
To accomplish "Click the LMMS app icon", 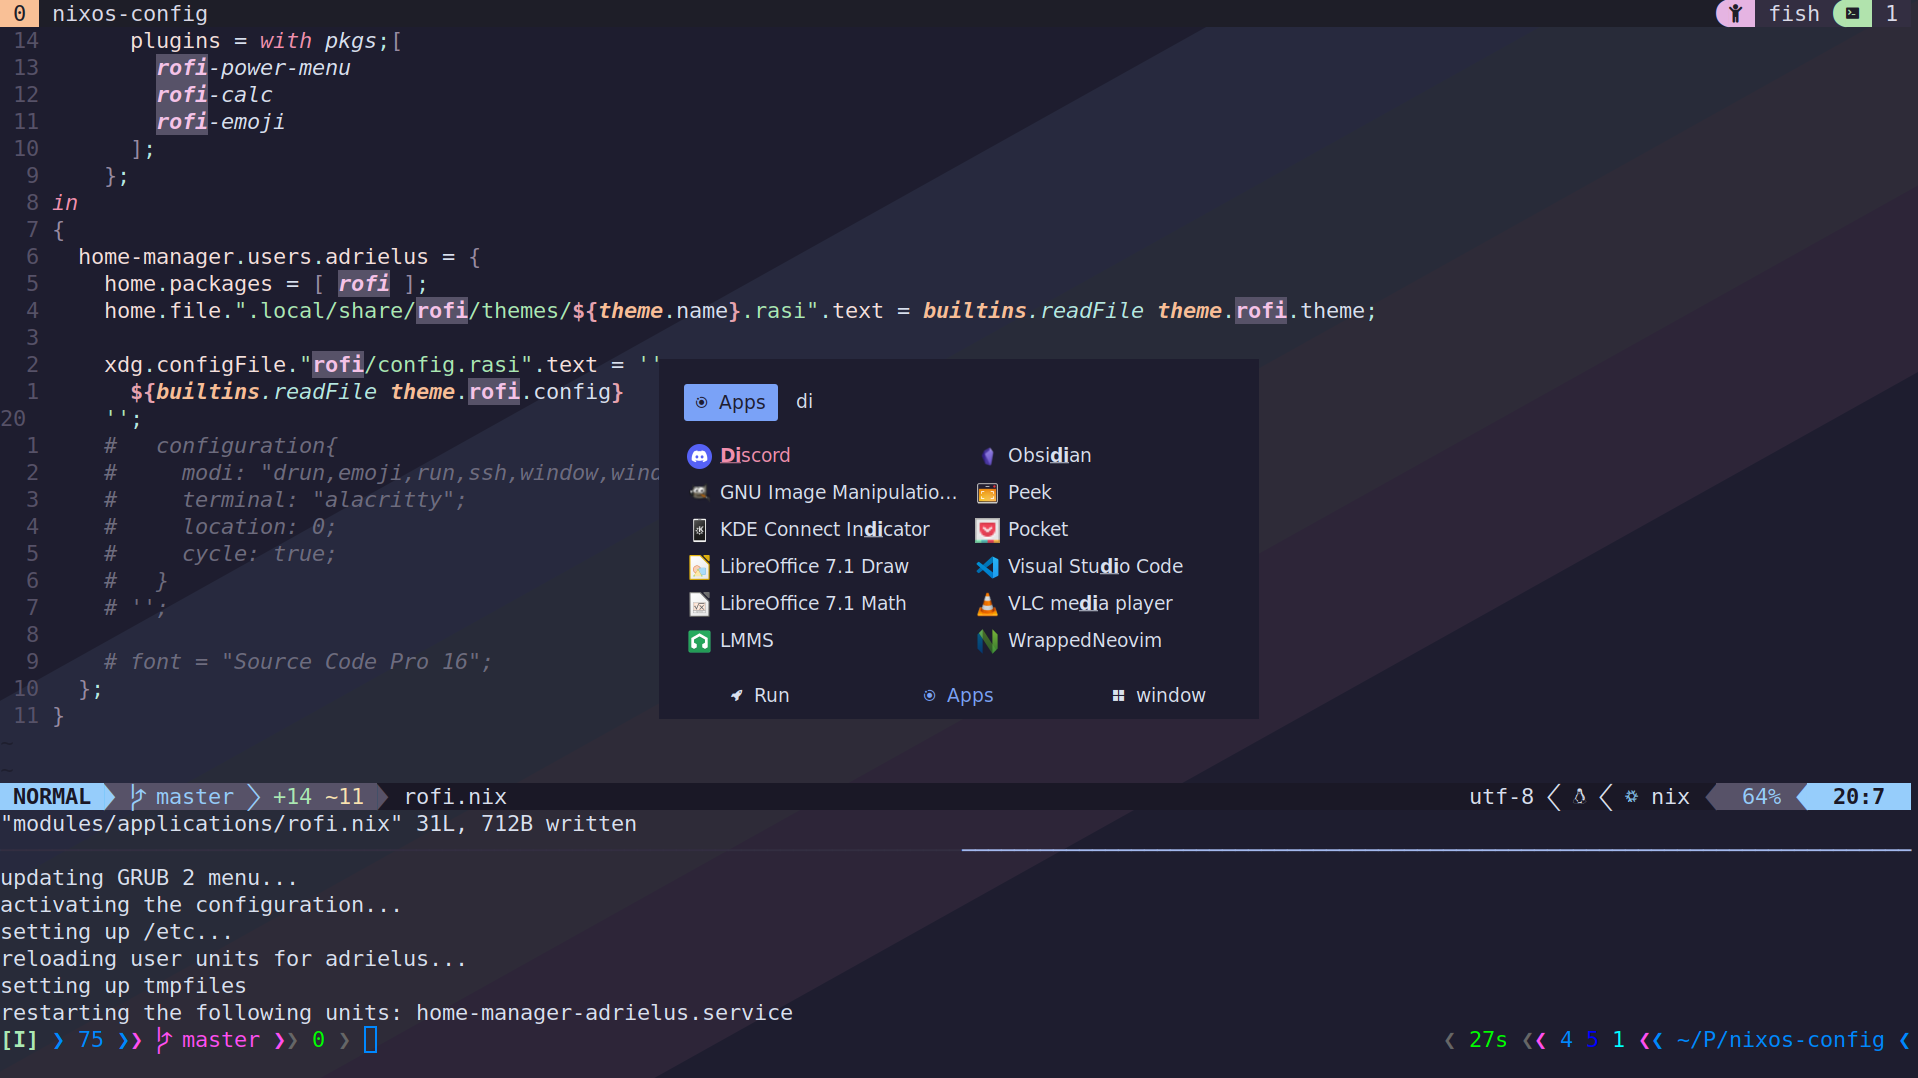I will coord(699,641).
